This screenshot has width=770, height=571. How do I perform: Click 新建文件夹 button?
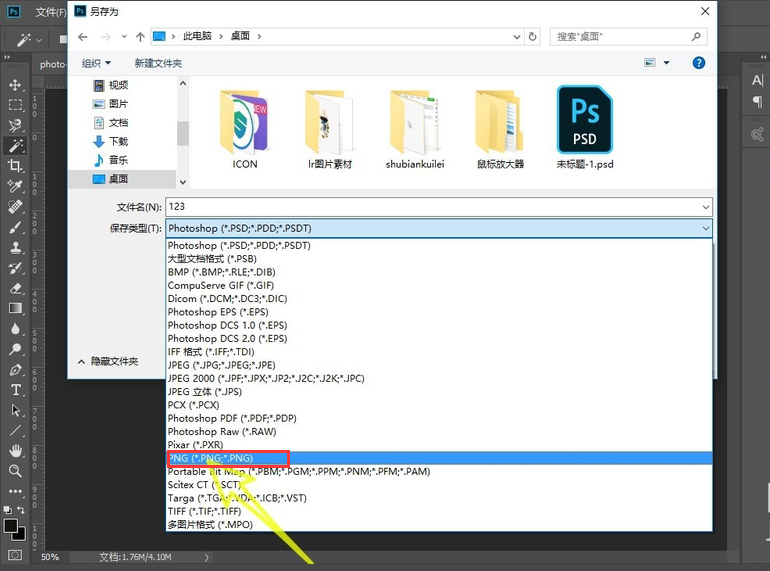(x=158, y=63)
